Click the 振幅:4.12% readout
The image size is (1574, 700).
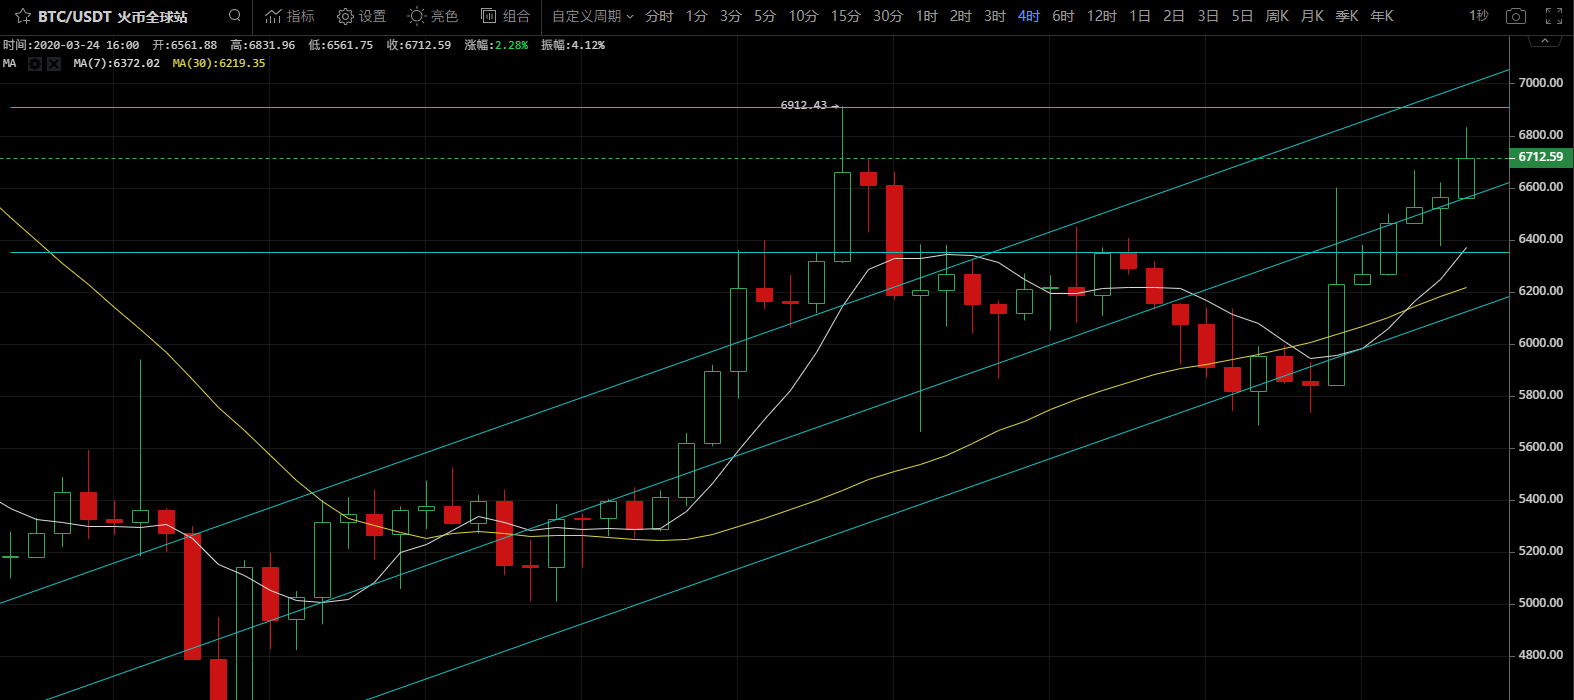click(573, 45)
